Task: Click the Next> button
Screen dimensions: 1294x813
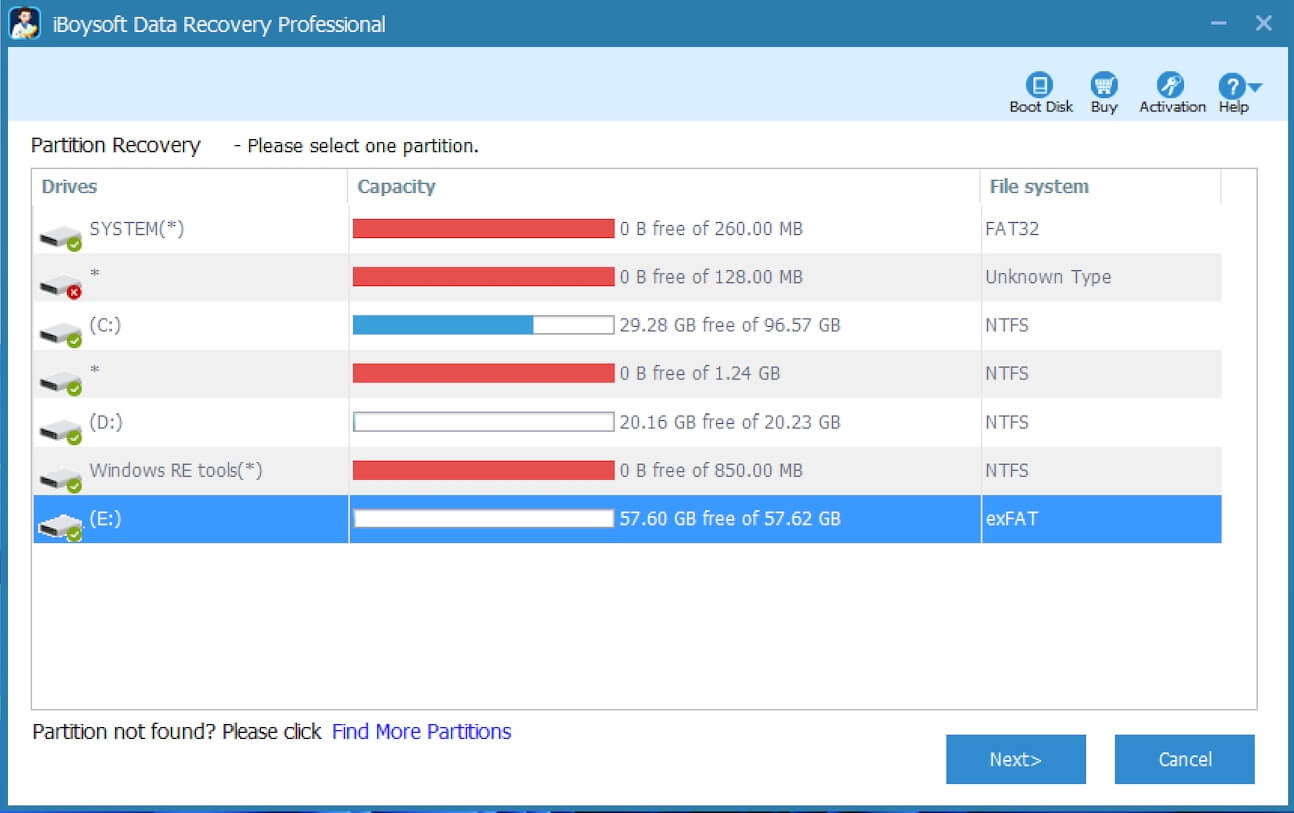Action: tap(1015, 759)
